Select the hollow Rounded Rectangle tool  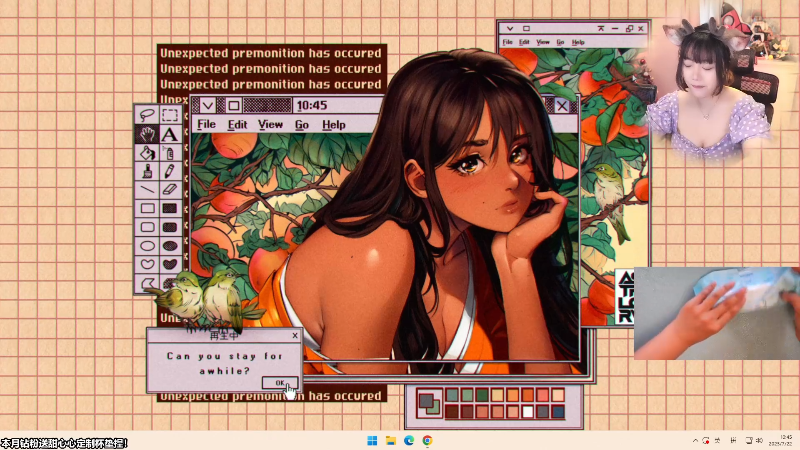coord(147,227)
